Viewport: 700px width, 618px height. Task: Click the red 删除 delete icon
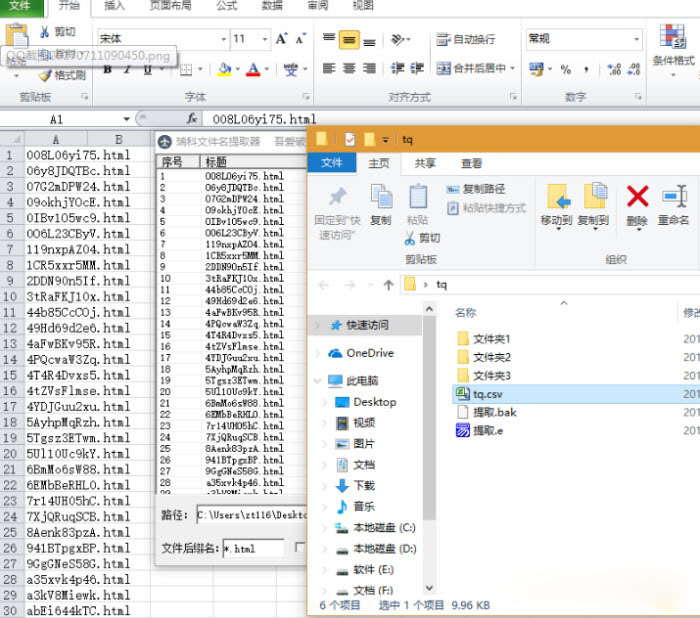(x=638, y=196)
